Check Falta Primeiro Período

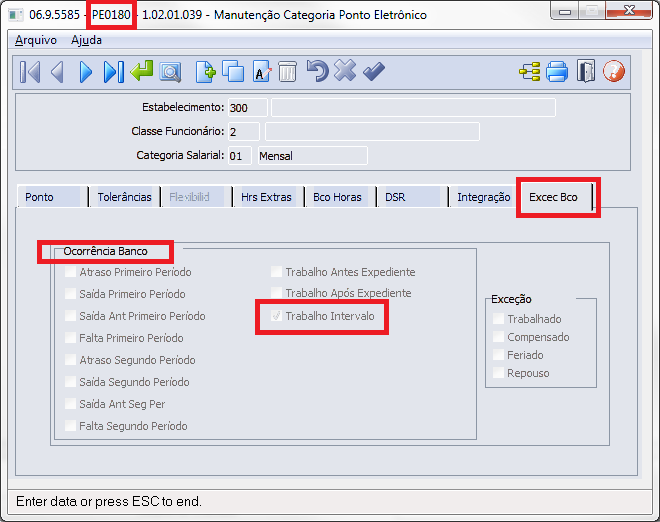tap(70, 338)
